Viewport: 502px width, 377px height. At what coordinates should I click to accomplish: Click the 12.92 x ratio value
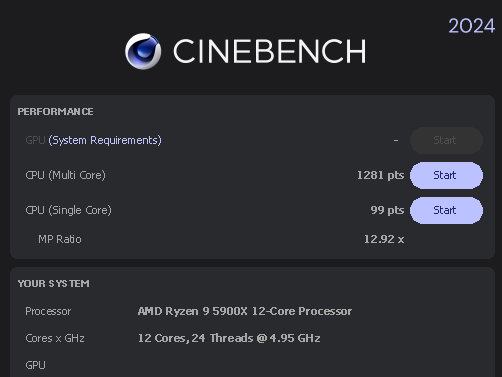pos(384,239)
